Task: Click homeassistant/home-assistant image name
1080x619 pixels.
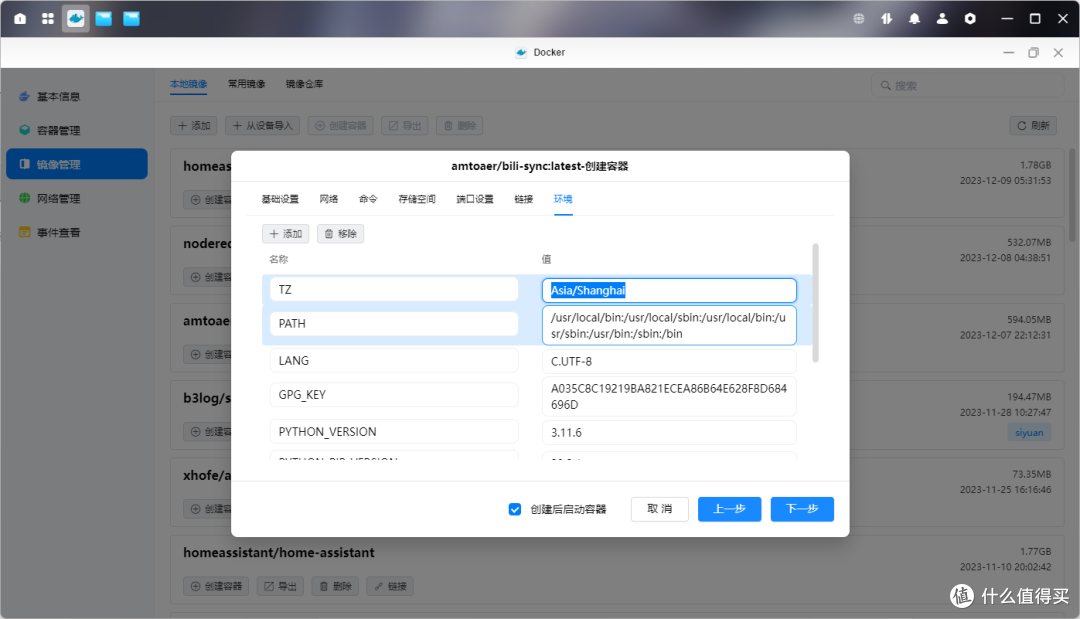Action: (279, 552)
